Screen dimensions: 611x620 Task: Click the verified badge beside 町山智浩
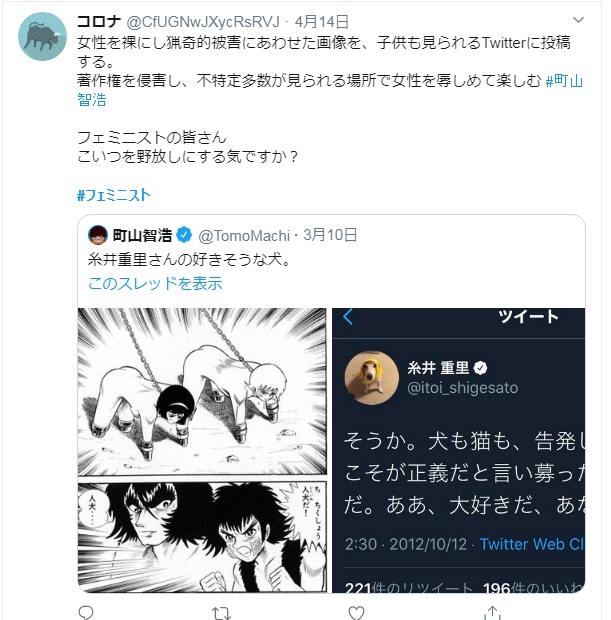point(184,235)
